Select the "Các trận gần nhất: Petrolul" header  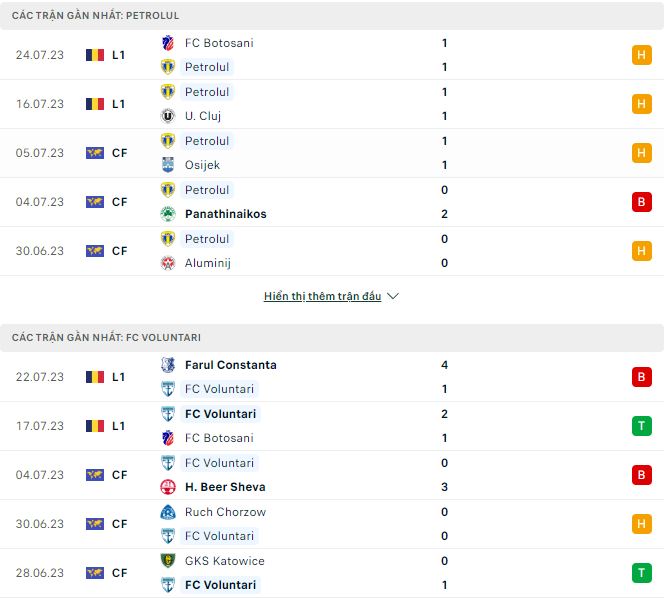[96, 16]
